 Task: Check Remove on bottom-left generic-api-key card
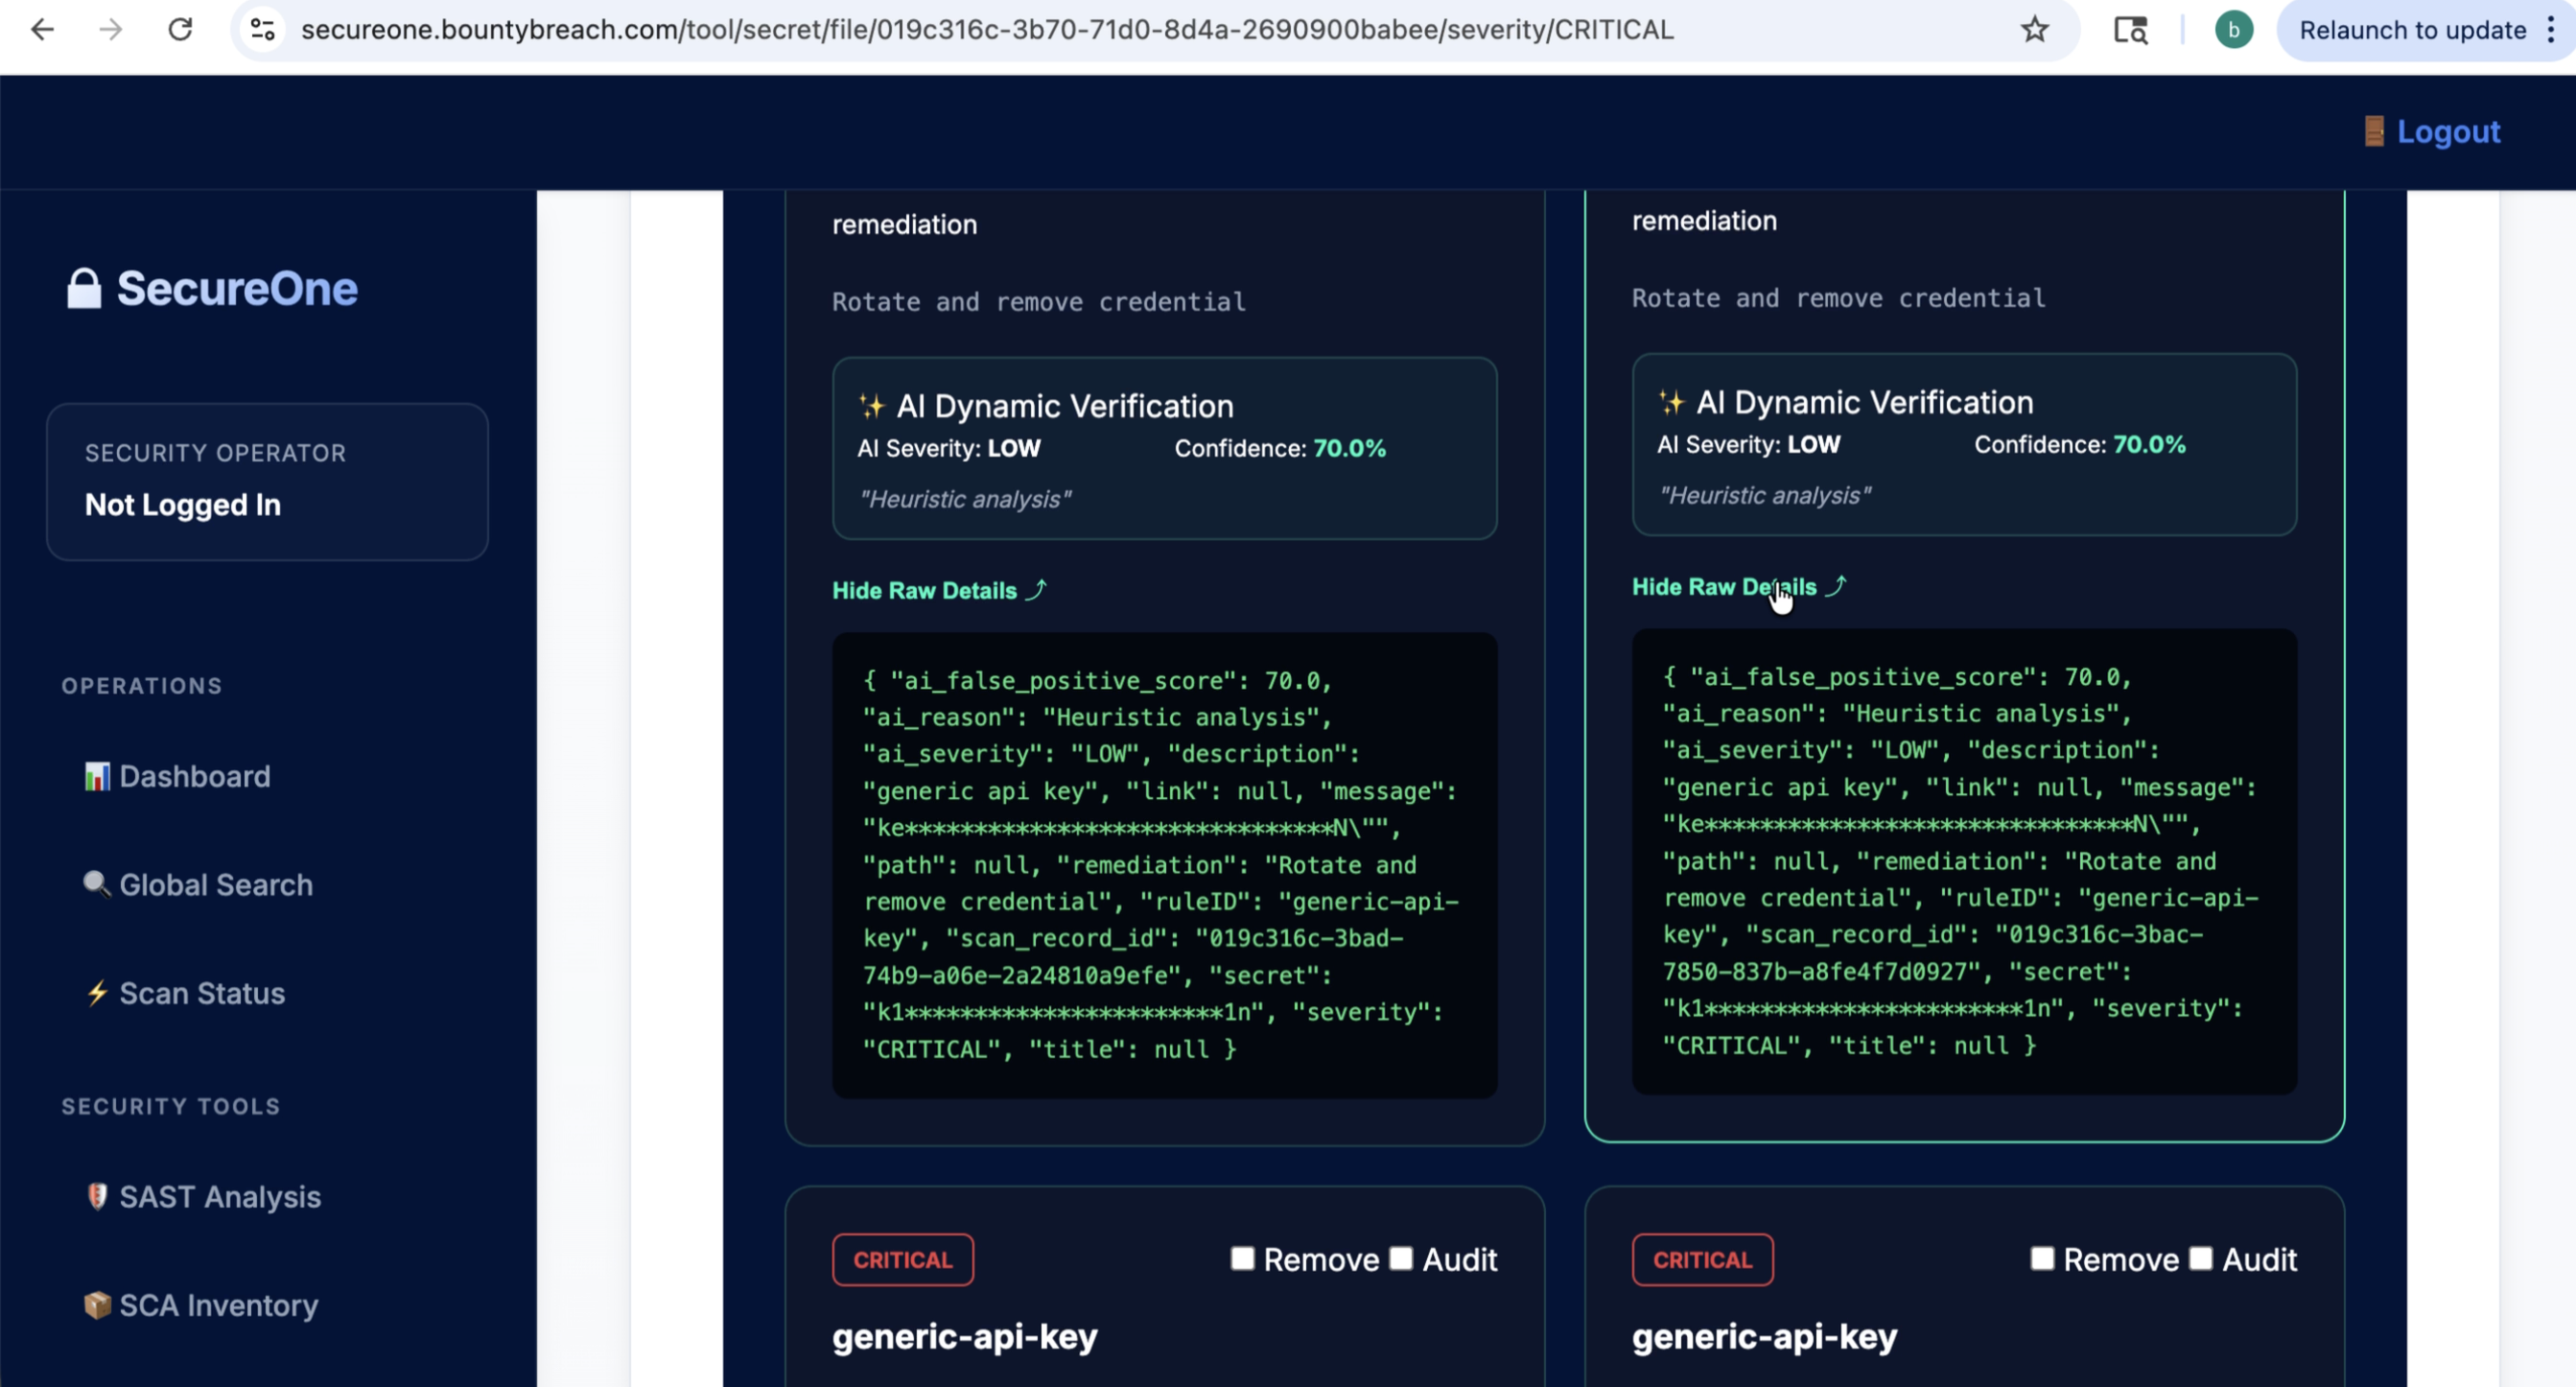pyautogui.click(x=1242, y=1258)
